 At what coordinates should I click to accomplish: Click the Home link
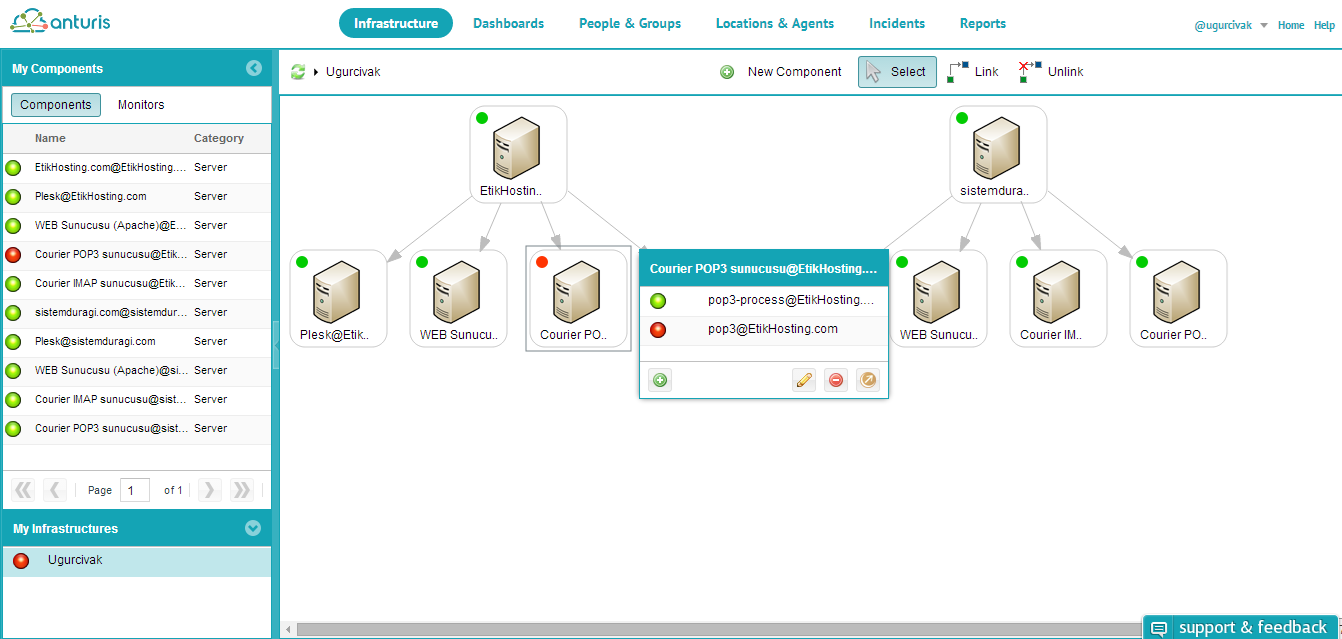pos(1291,25)
